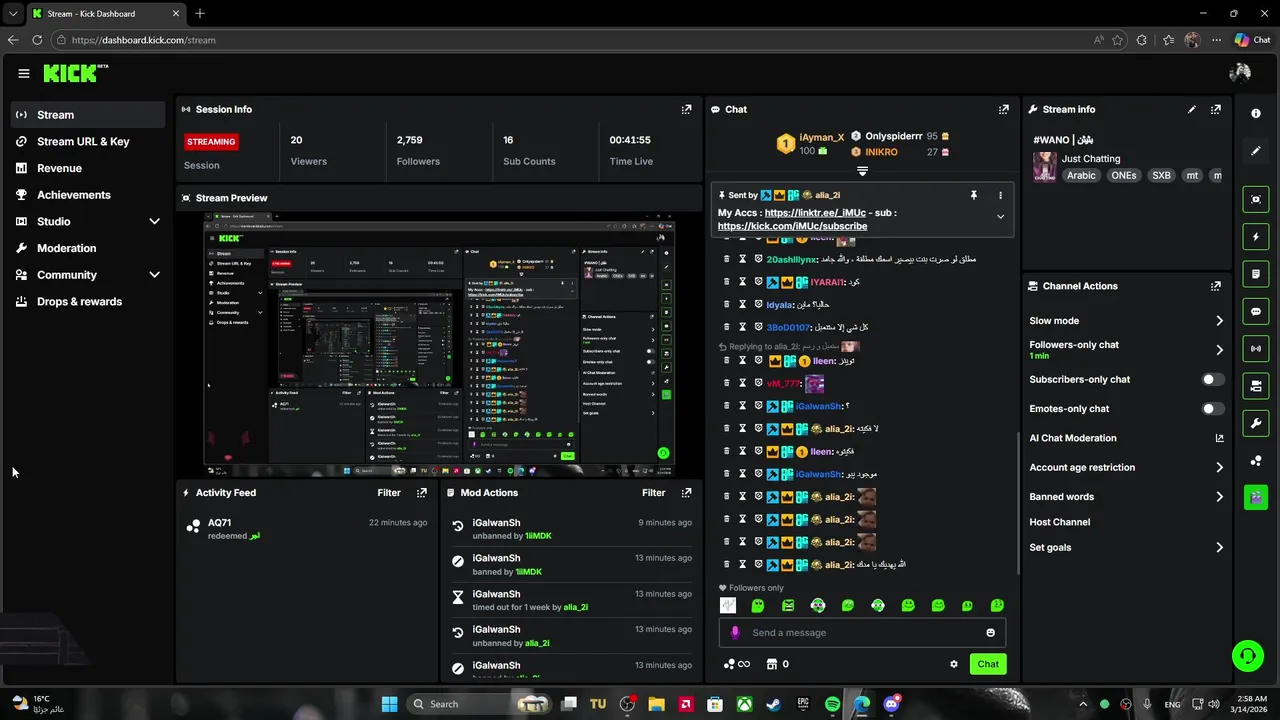Image resolution: width=1280 pixels, height=720 pixels.
Task: Open Moderation page
Action: coord(88,248)
